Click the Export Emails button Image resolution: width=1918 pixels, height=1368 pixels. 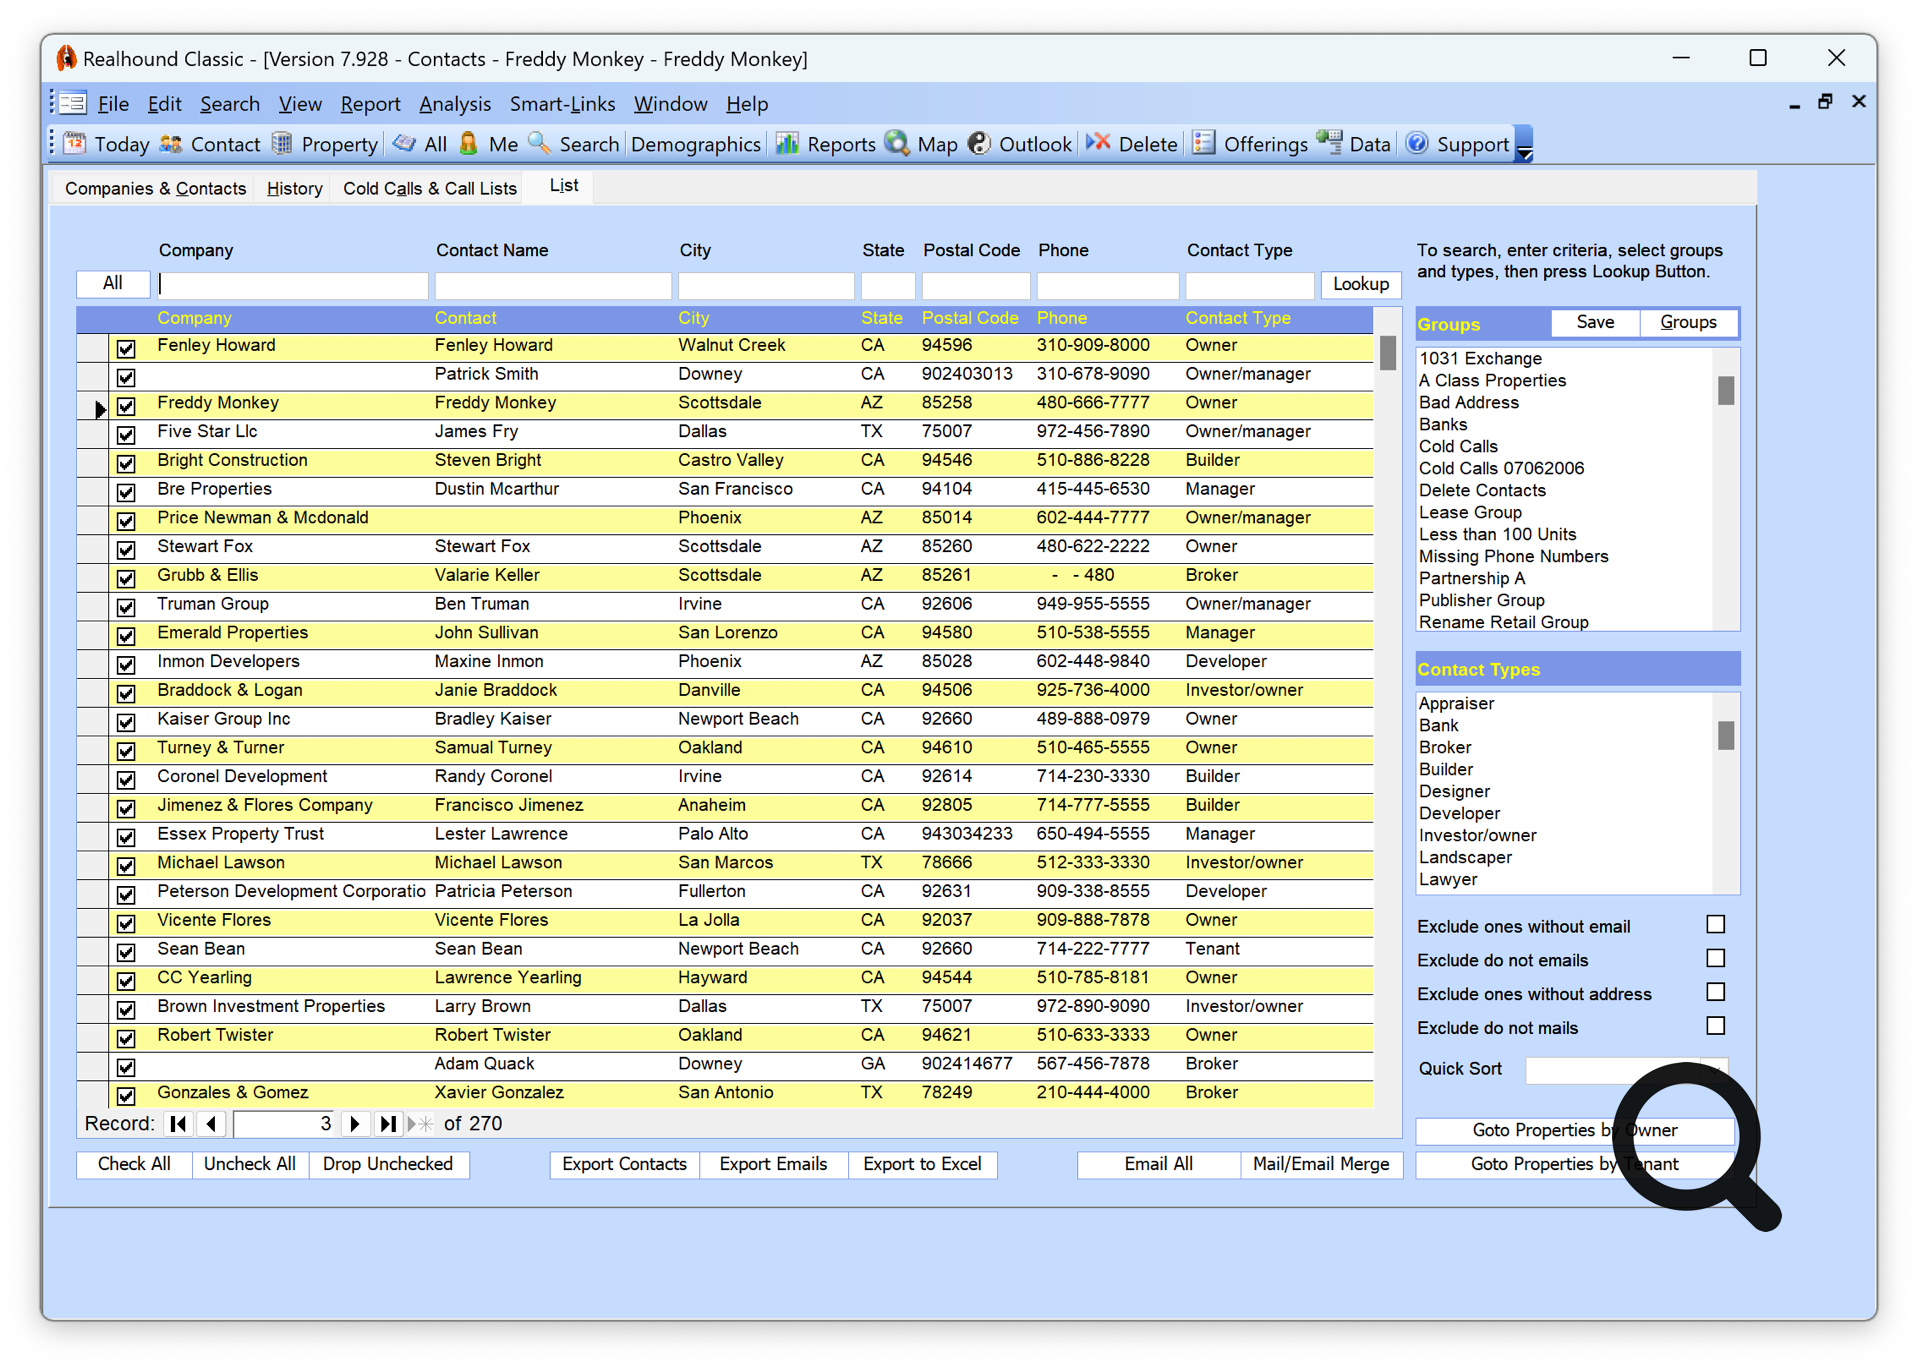(773, 1164)
